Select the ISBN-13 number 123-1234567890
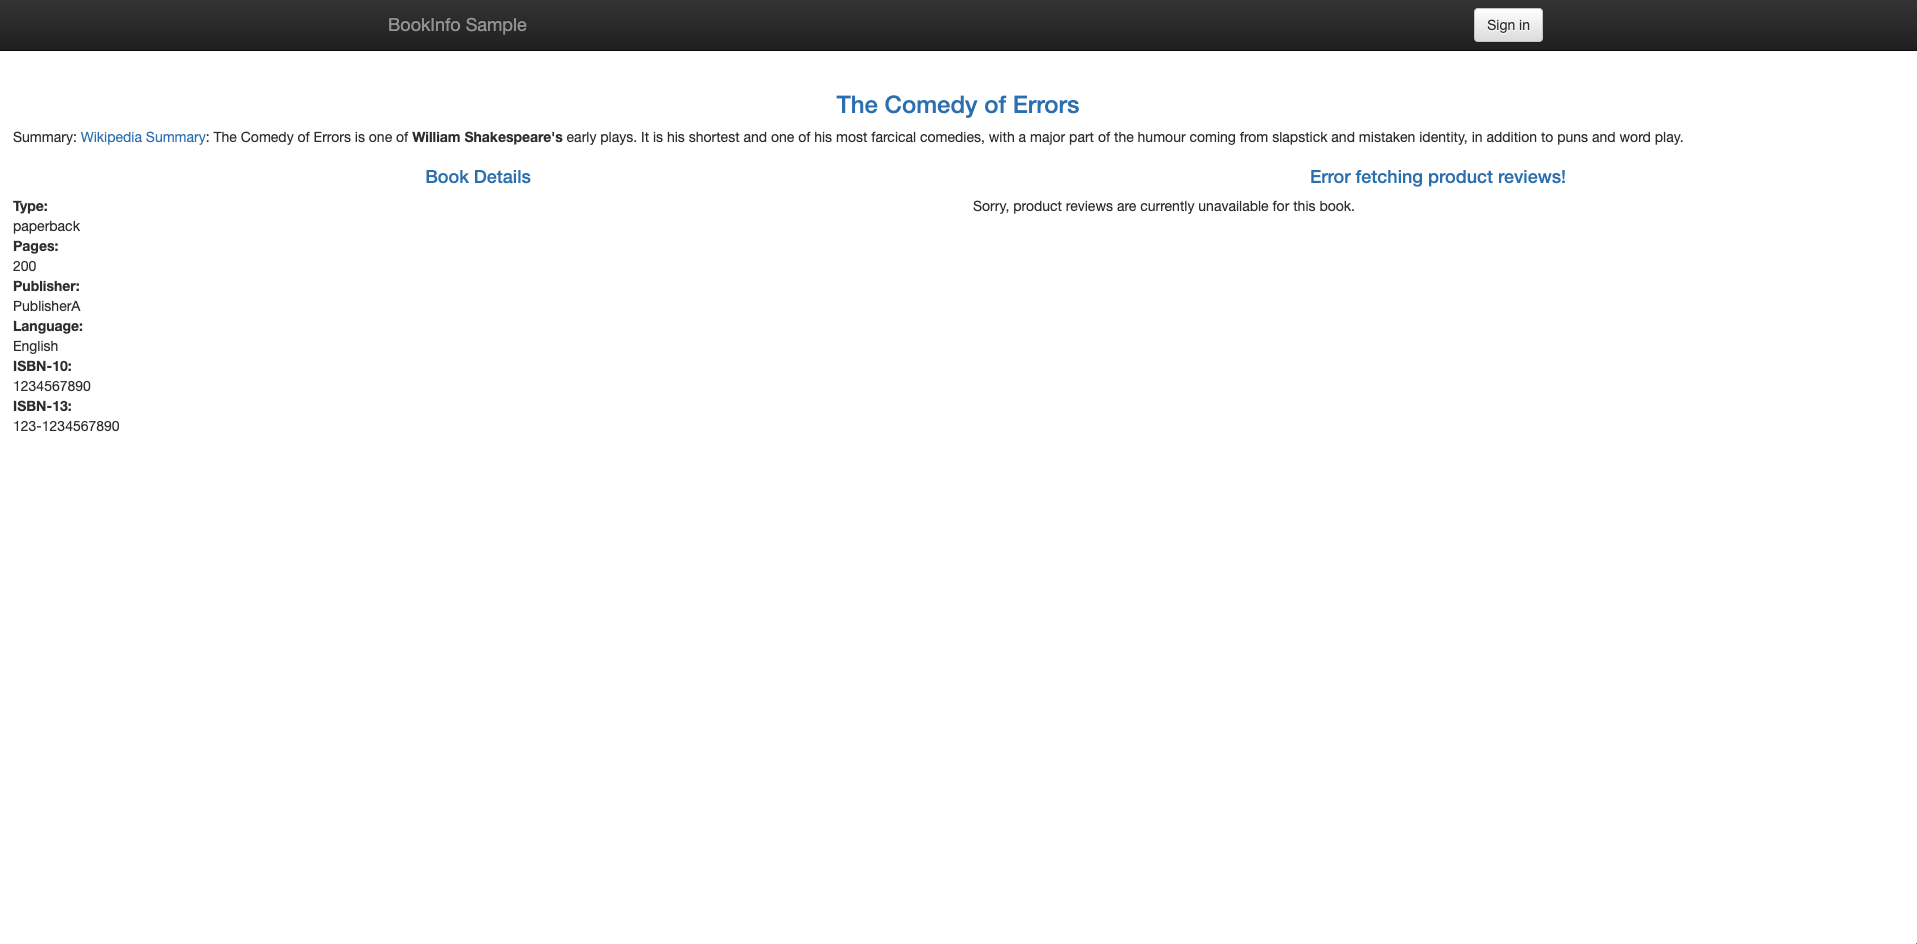1917x944 pixels. point(66,426)
